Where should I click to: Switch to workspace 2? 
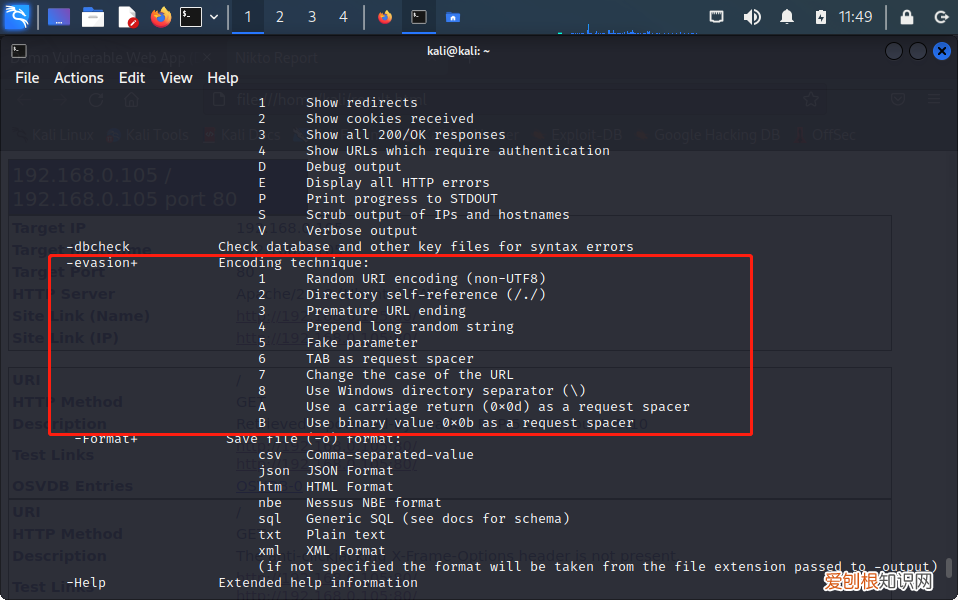click(x=280, y=17)
